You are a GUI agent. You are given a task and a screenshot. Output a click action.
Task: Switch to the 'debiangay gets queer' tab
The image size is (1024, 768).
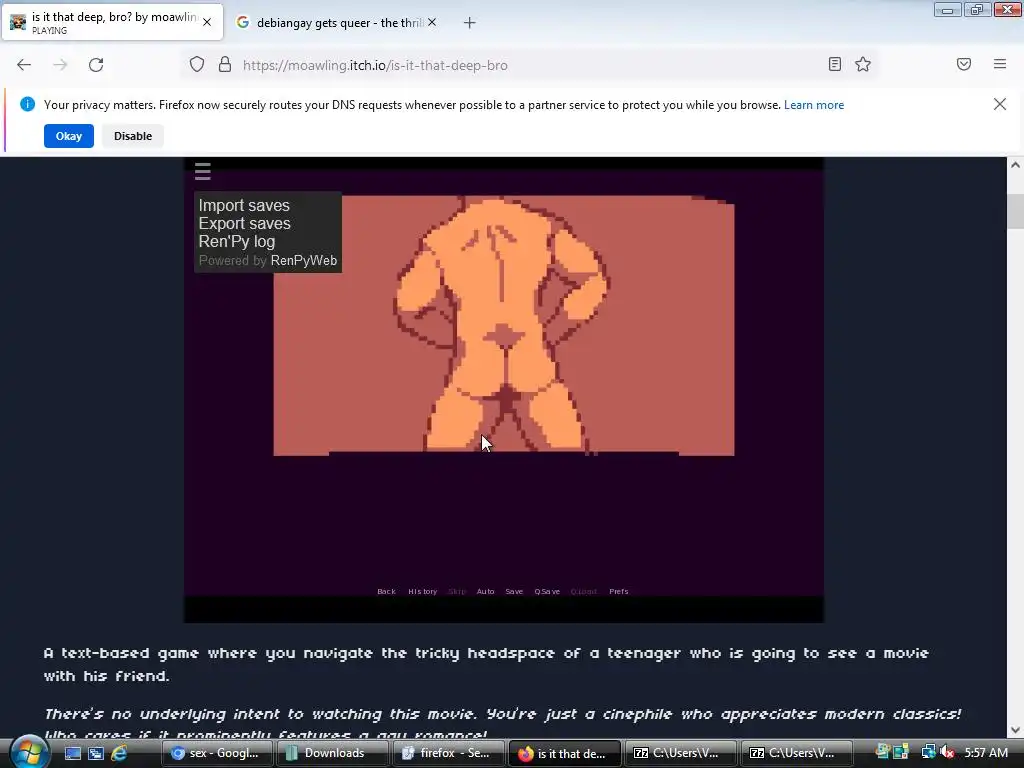338,23
